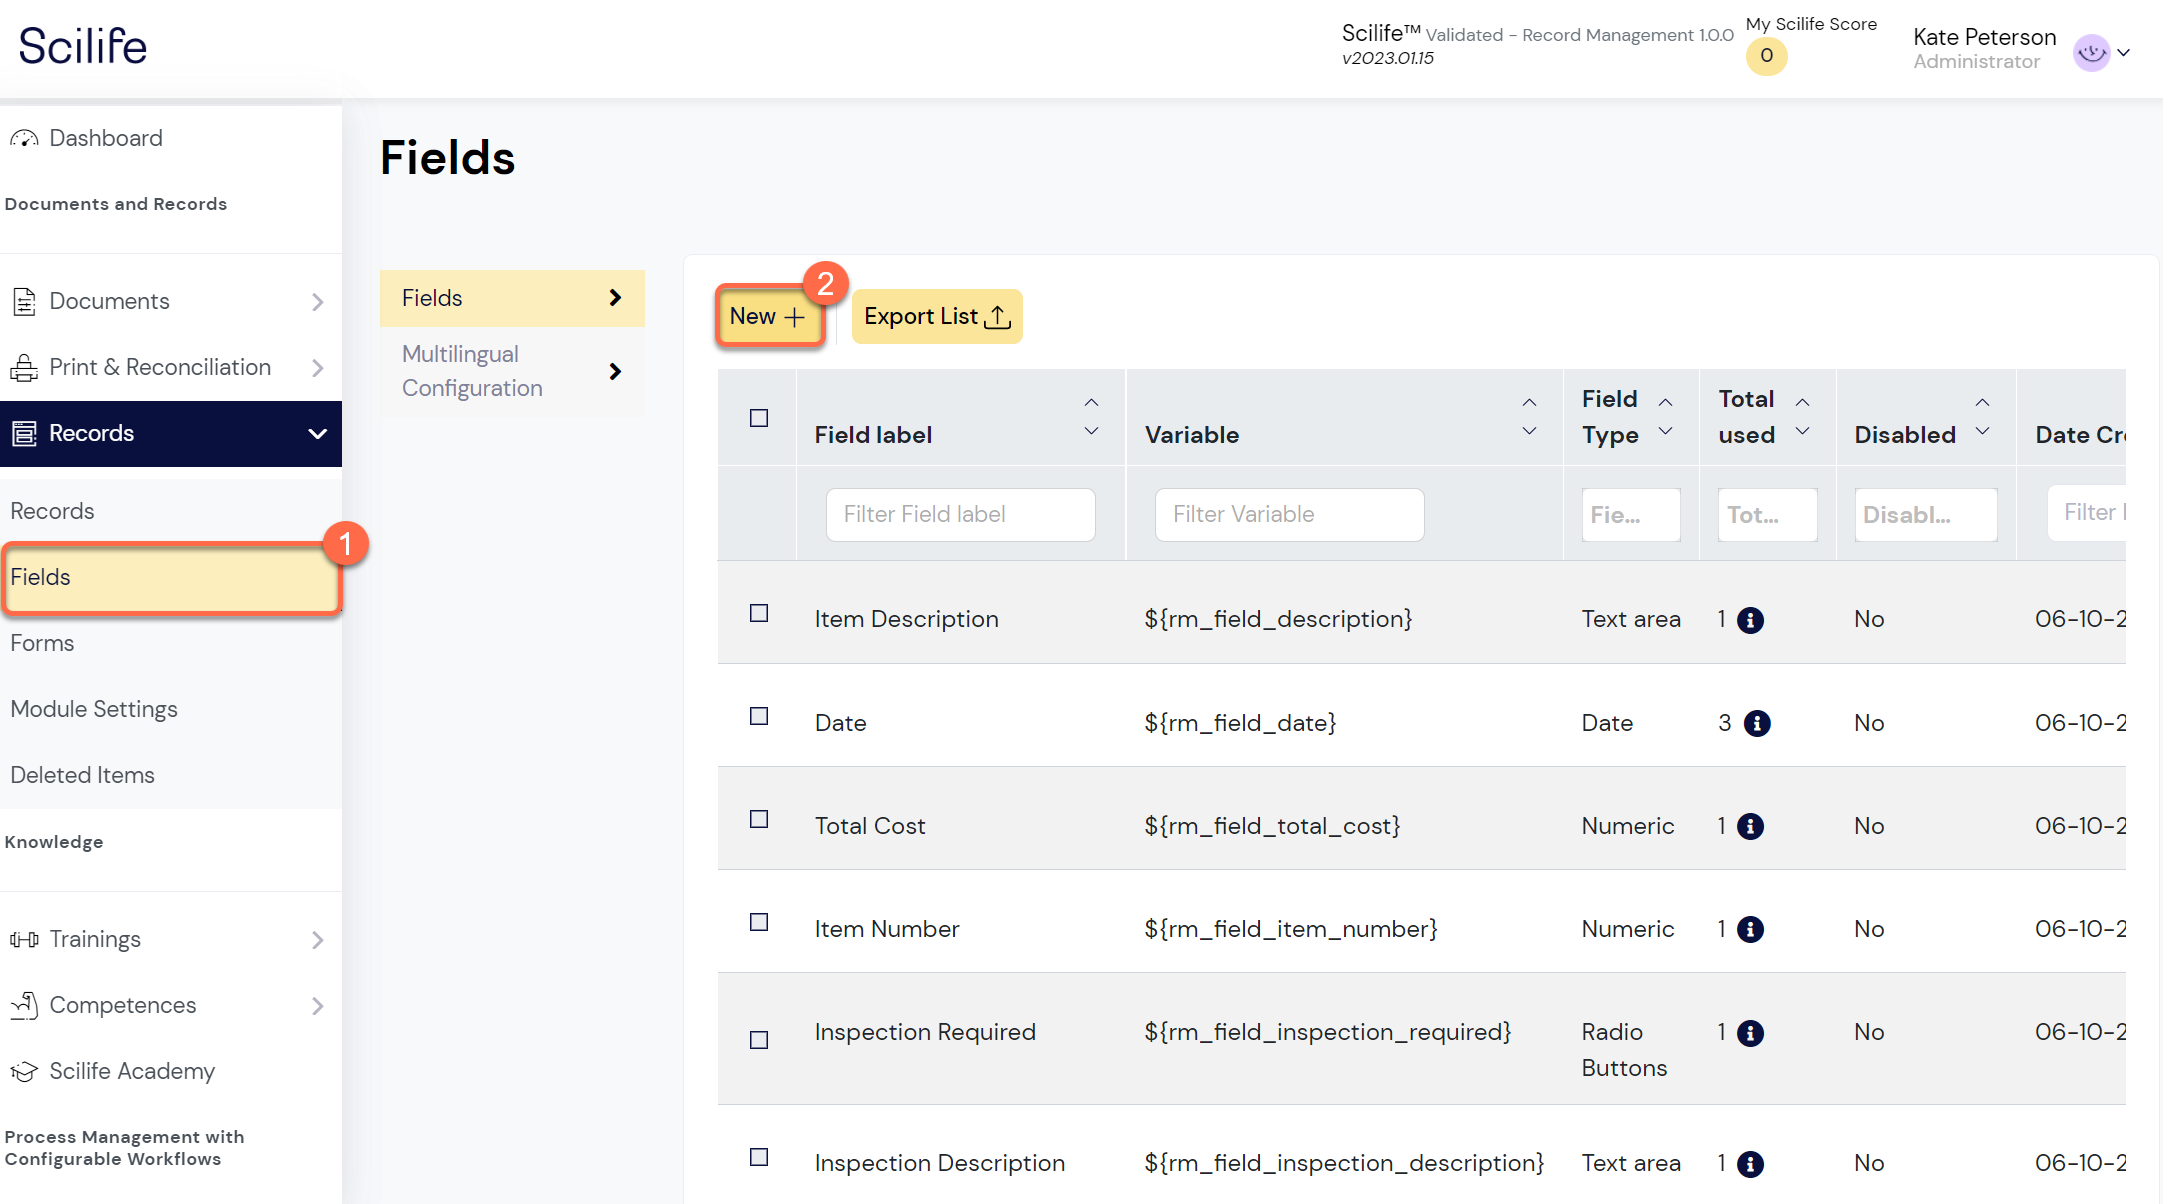The image size is (2163, 1204).
Task: Click the Competences sidebar icon
Action: coord(23,1005)
